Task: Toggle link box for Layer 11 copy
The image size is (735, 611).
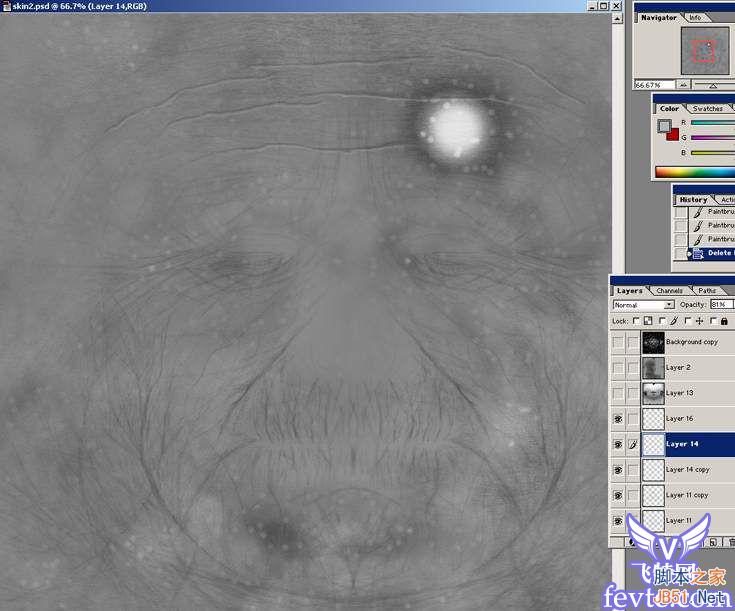Action: 633,495
